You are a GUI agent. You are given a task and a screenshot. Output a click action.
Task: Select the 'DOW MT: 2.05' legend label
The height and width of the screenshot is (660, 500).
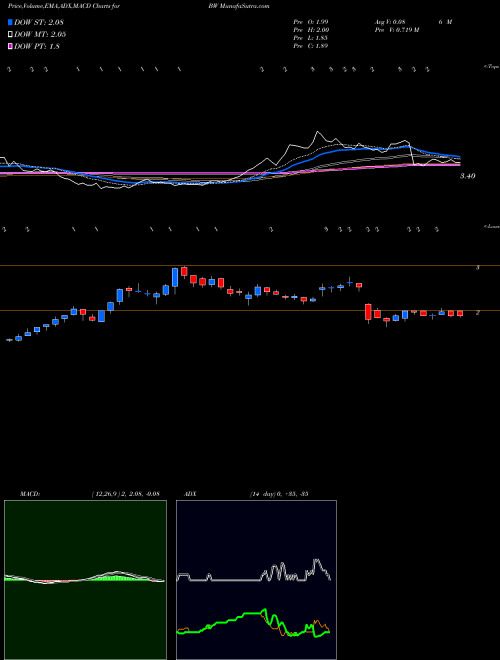pos(40,35)
